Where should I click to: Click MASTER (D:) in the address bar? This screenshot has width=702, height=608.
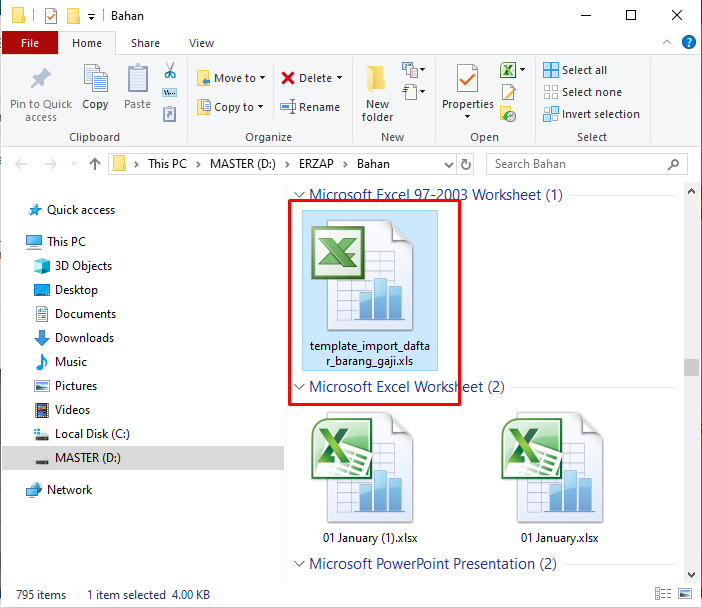243,164
